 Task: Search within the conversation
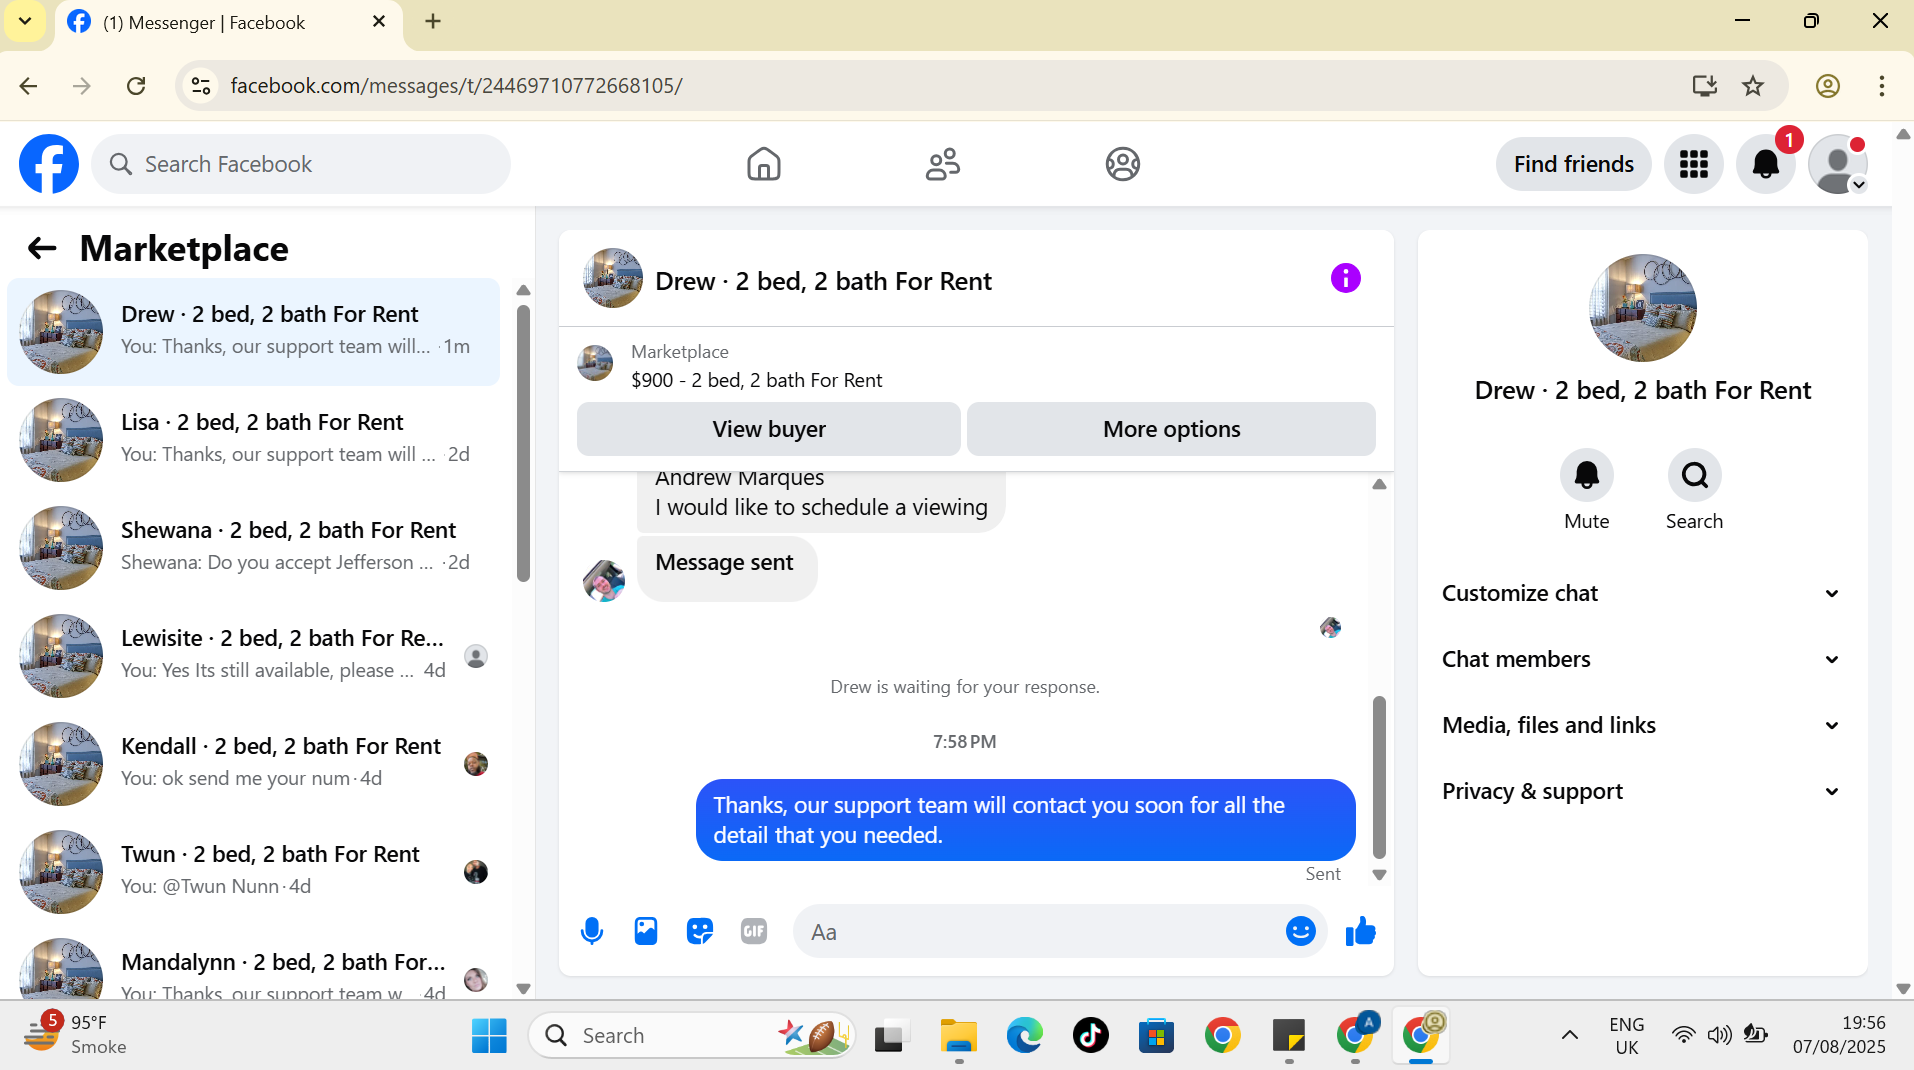click(1695, 475)
